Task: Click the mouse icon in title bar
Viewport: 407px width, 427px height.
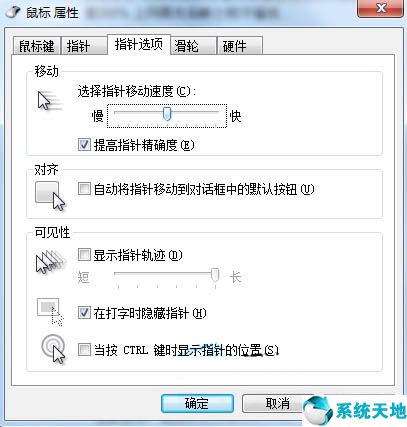Action: click(x=12, y=12)
